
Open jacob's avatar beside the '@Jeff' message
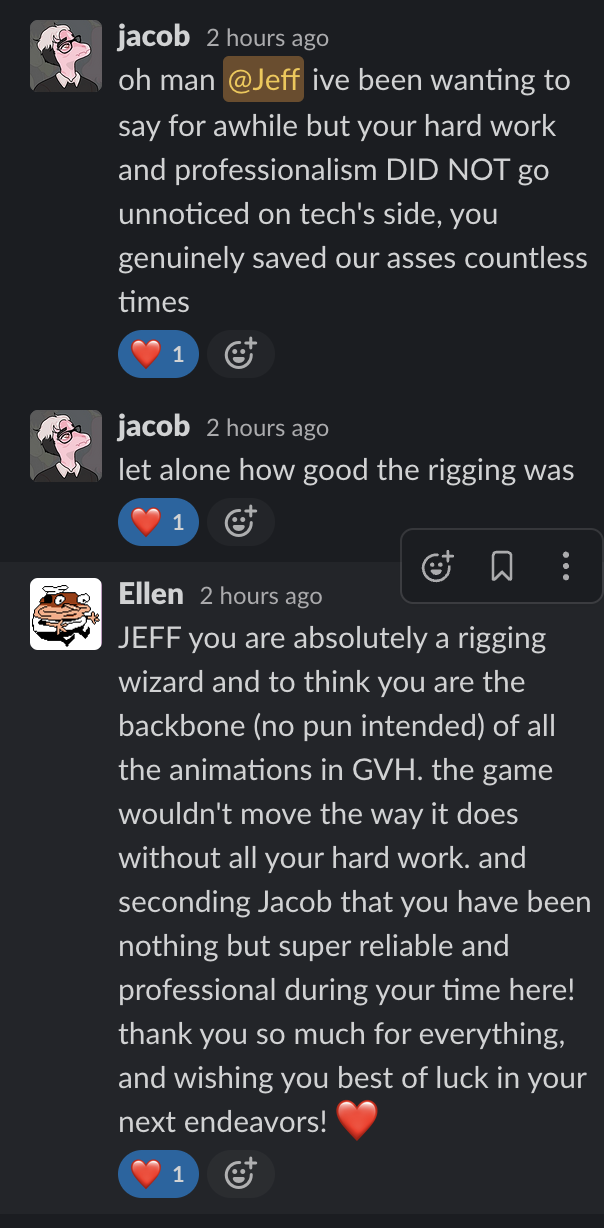pos(66,57)
